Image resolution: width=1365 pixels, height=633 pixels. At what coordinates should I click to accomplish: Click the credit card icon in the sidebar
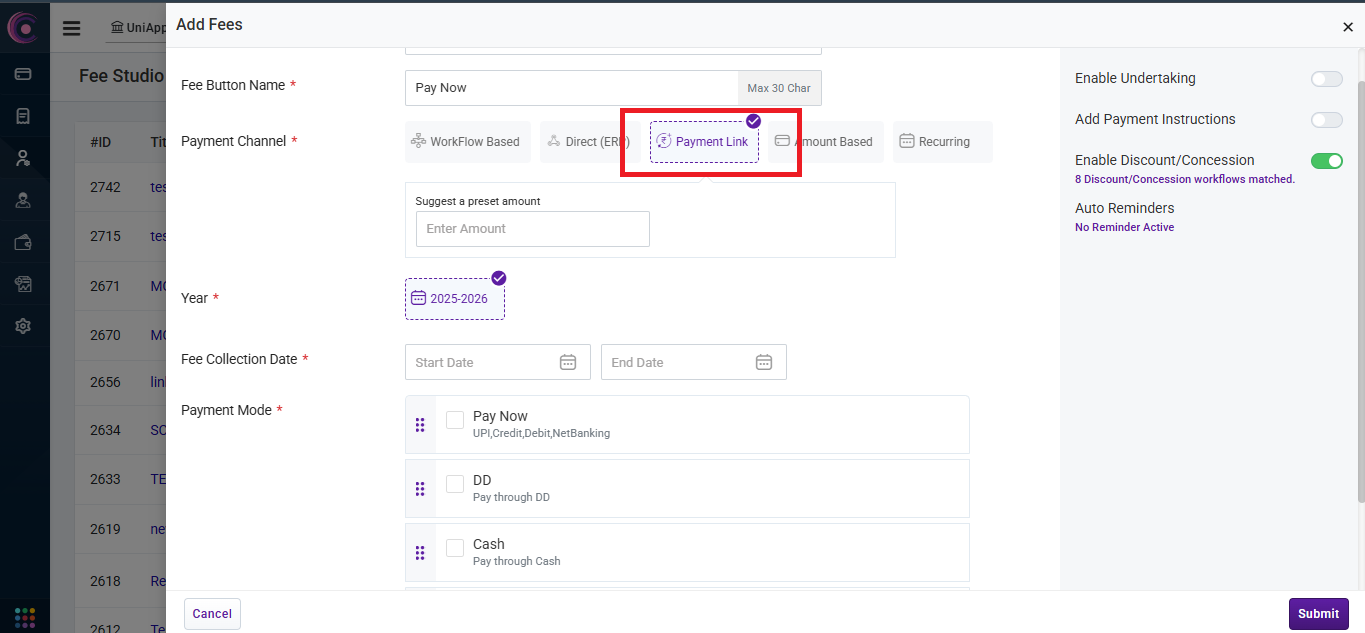24,74
